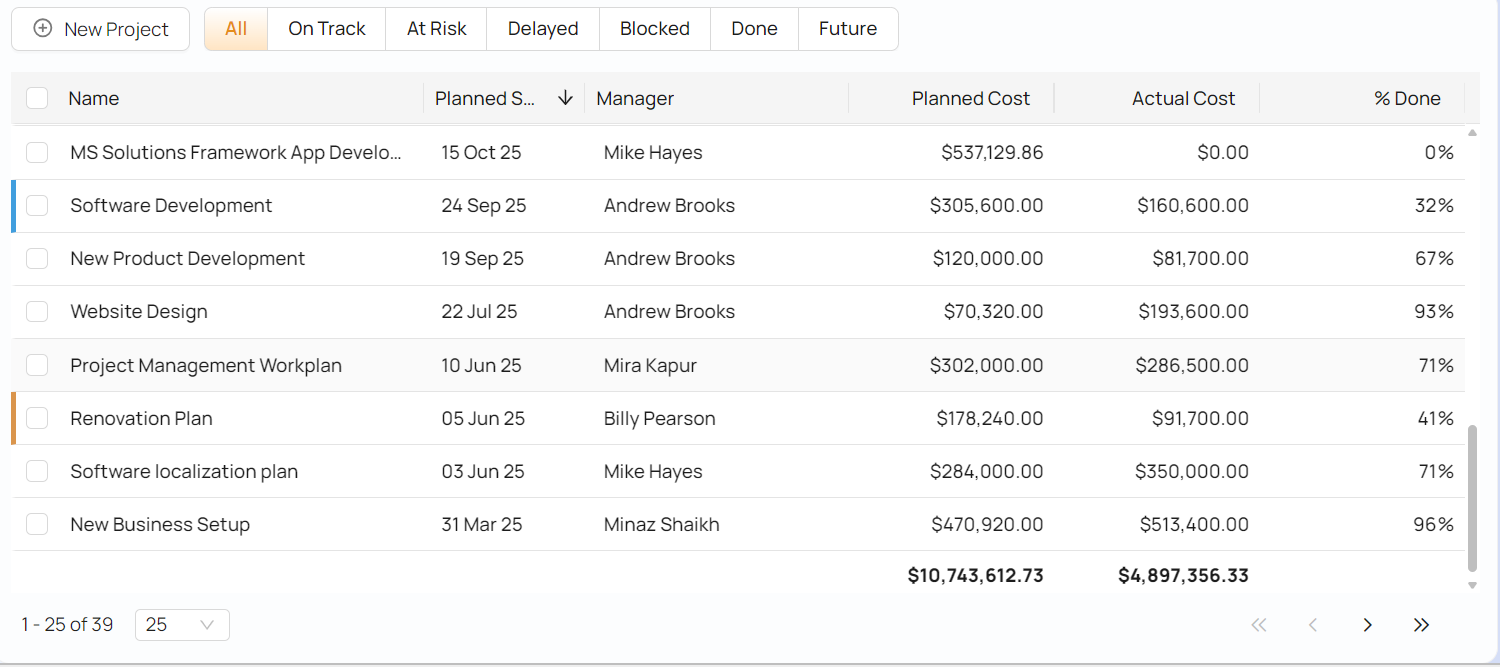Sort by the Planned Cost column header
The image size is (1500, 667).
click(970, 98)
